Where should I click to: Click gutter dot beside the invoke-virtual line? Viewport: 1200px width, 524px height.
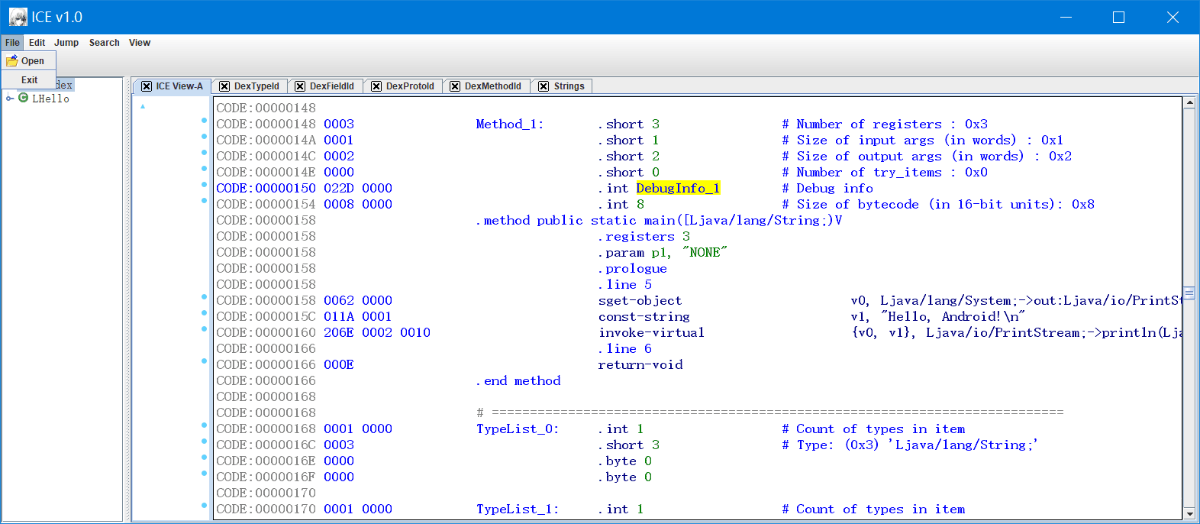204,330
